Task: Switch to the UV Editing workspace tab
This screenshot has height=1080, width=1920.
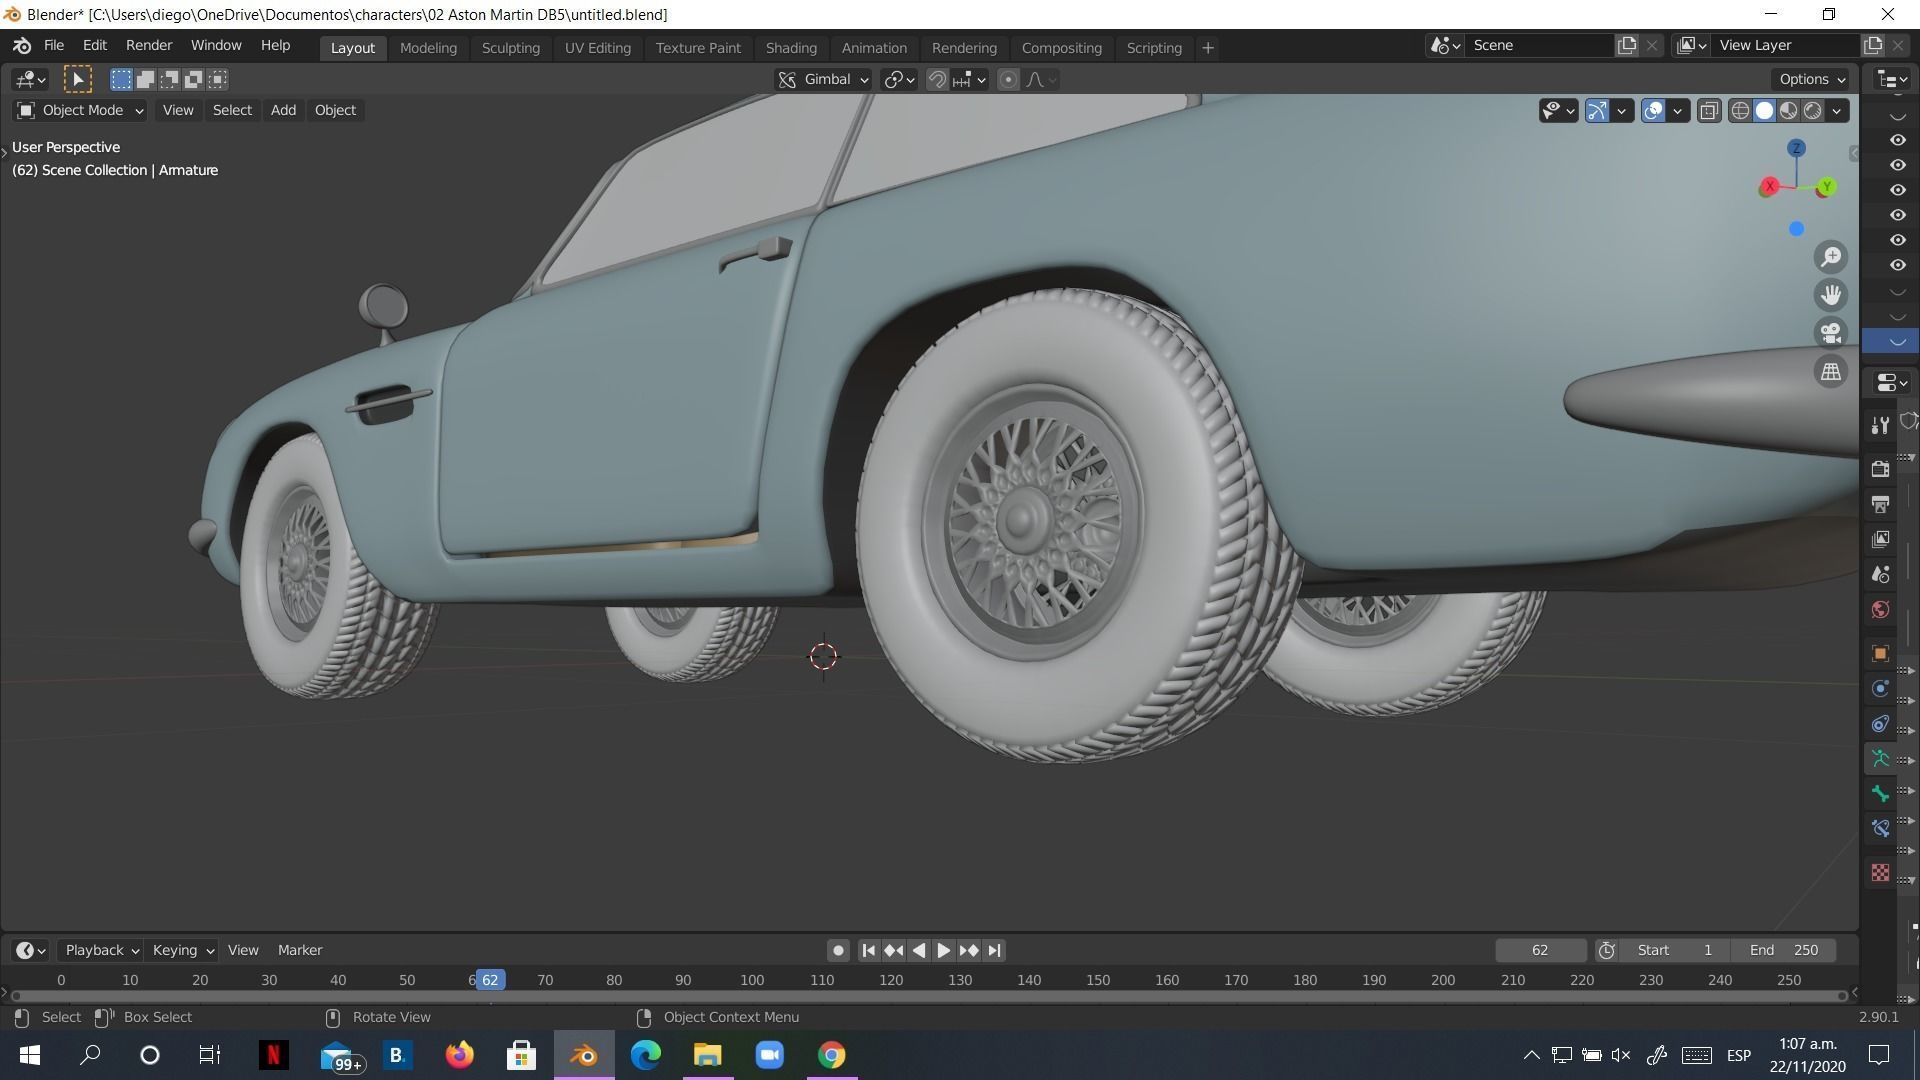Action: point(597,48)
